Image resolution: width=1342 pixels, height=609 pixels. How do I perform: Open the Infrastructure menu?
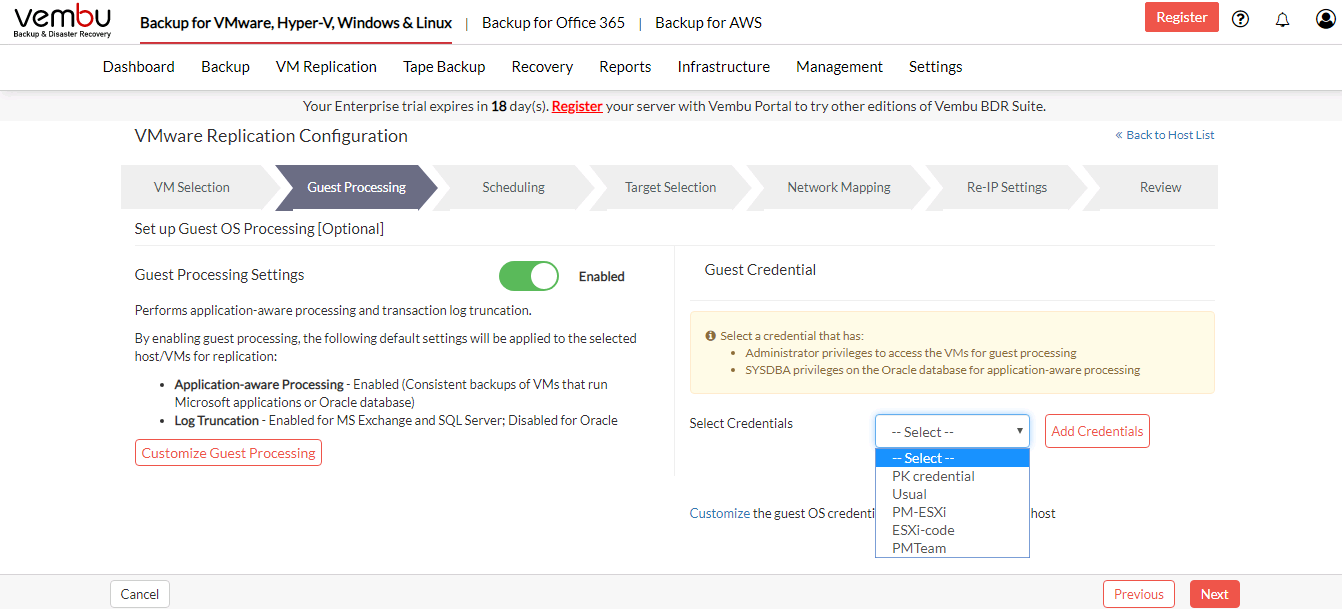tap(724, 67)
